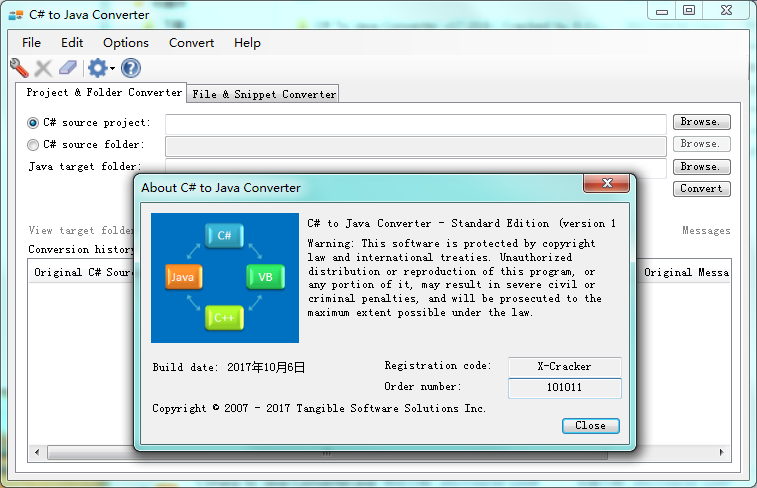Click the C# source folder input field

[416, 146]
